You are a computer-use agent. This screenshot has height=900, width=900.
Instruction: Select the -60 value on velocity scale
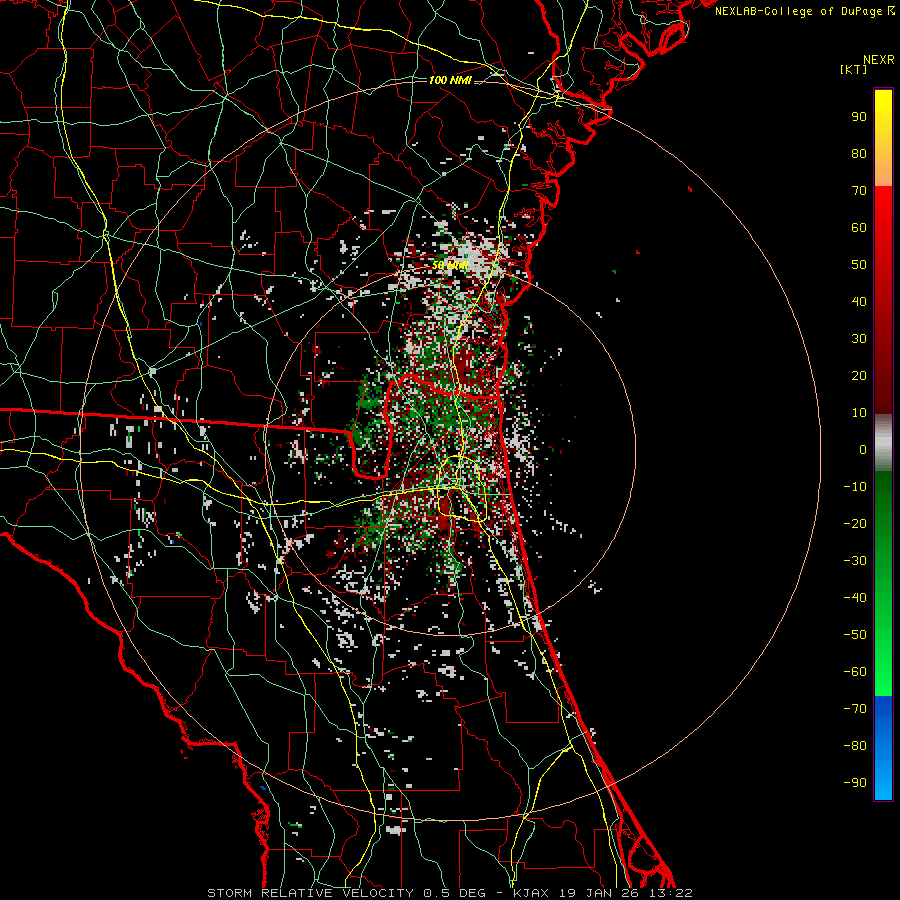855,672
